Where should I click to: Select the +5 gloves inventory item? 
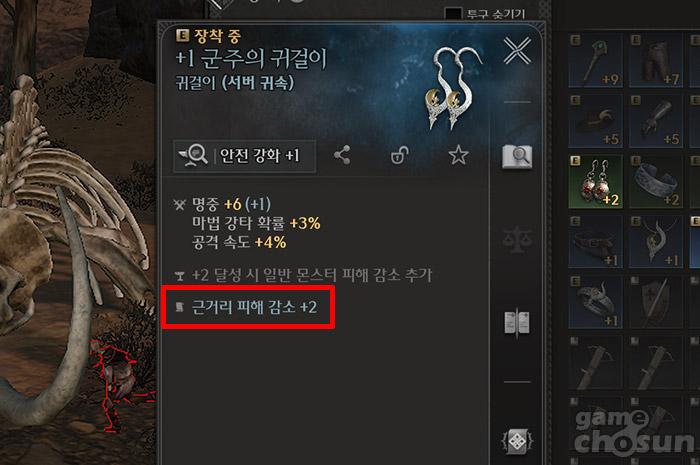(656, 120)
